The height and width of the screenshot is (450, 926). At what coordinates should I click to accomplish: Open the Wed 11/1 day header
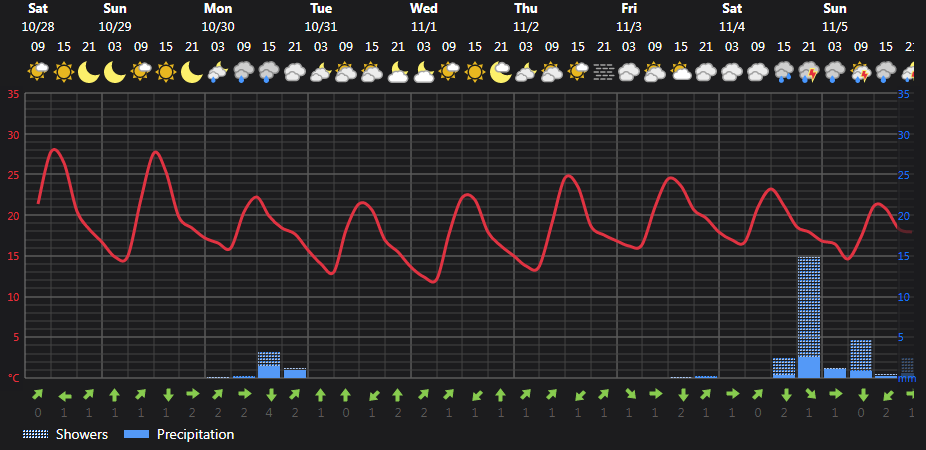(424, 18)
